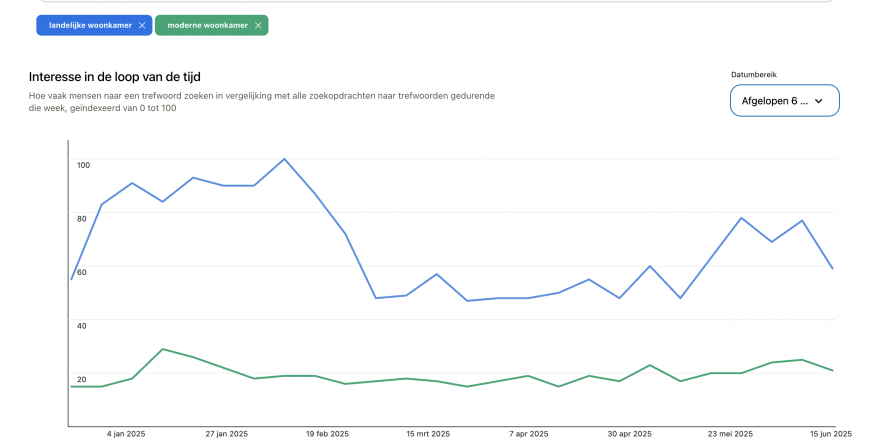Select the 4 jan 2025 axis label
Image resolution: width=894 pixels, height=447 pixels.
(x=126, y=434)
